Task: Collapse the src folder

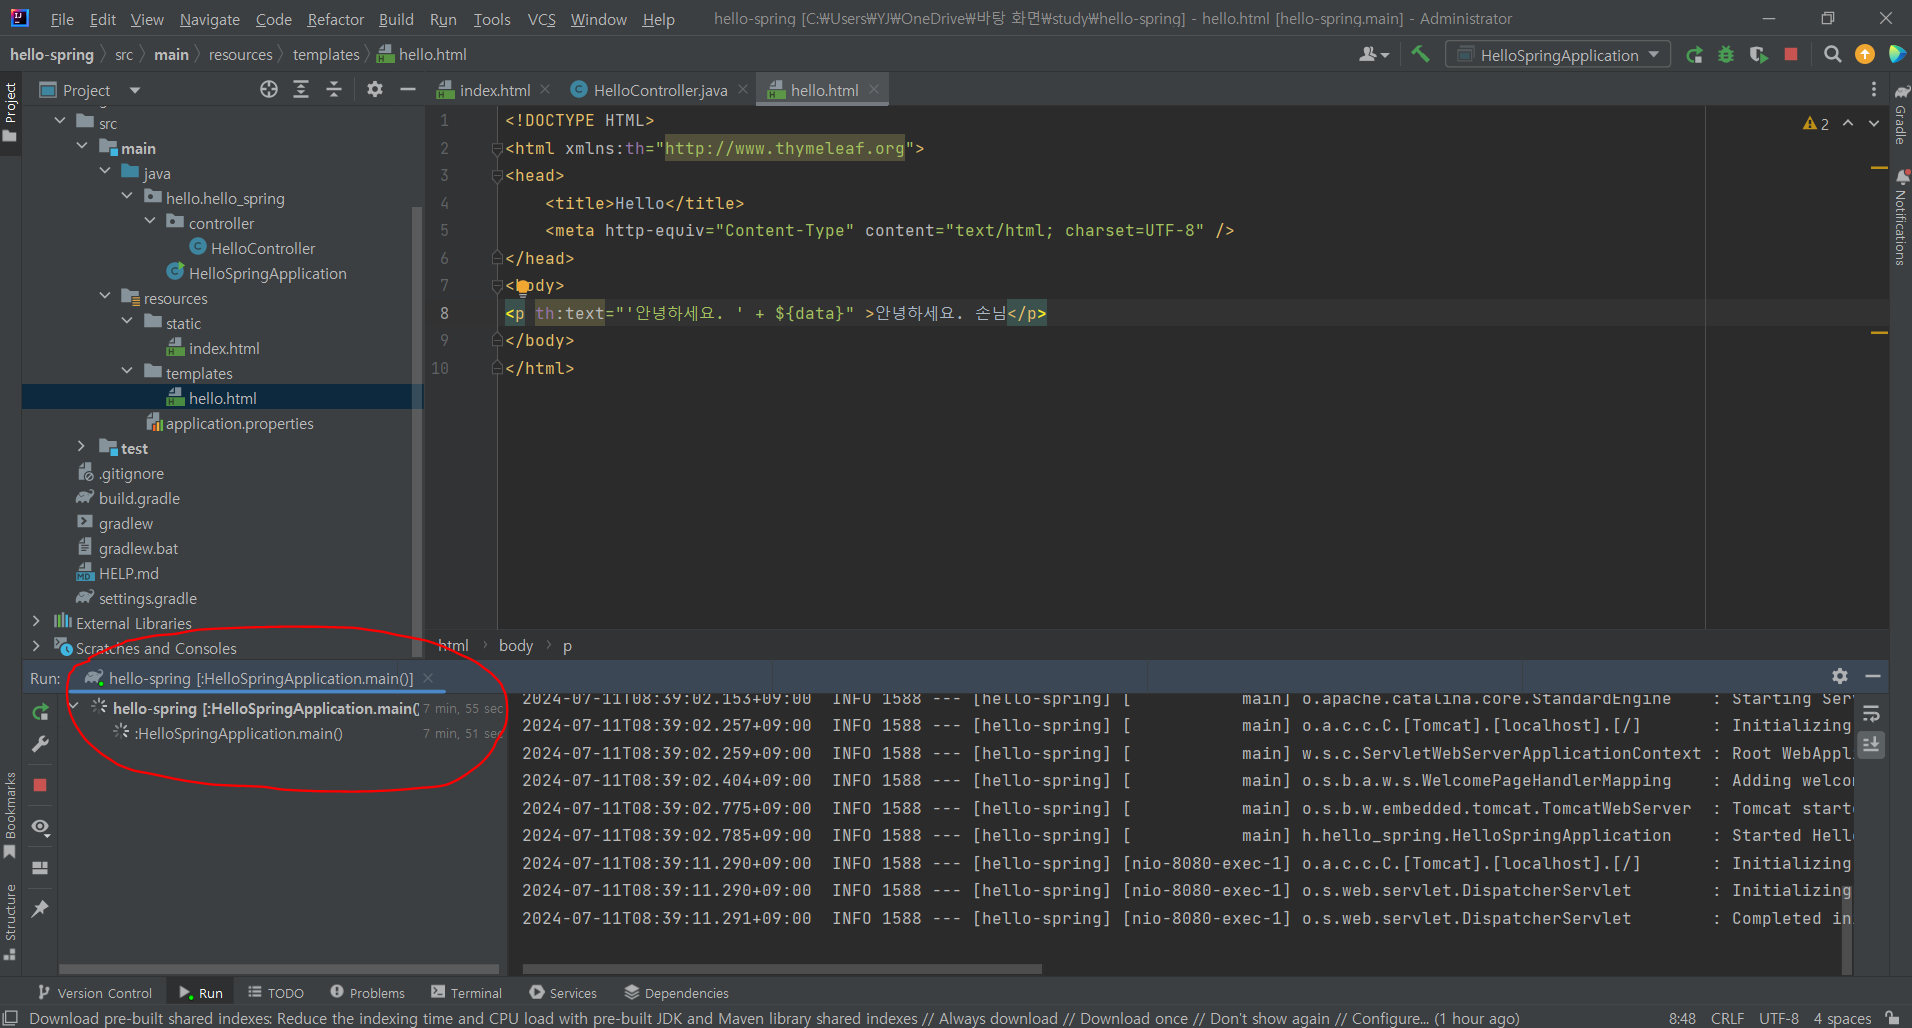Action: [x=60, y=121]
